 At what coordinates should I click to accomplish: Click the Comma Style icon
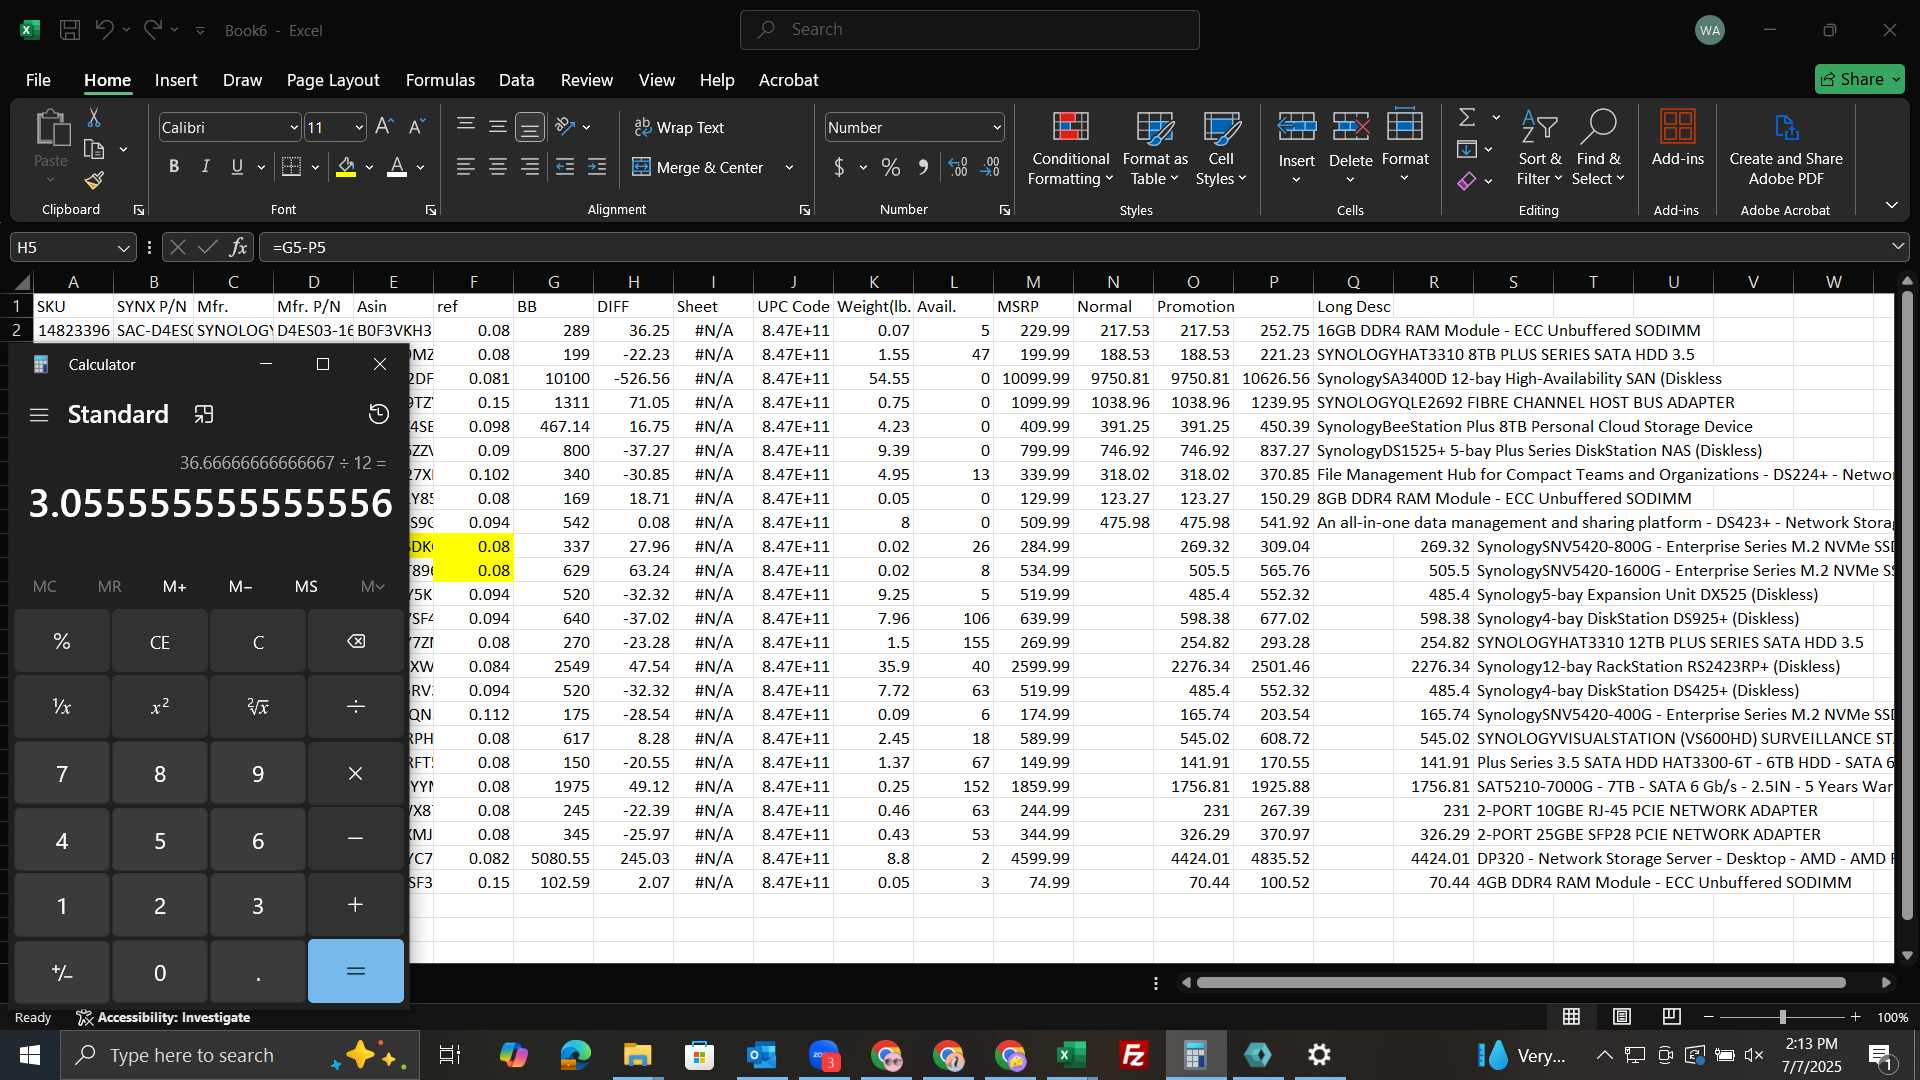(922, 167)
